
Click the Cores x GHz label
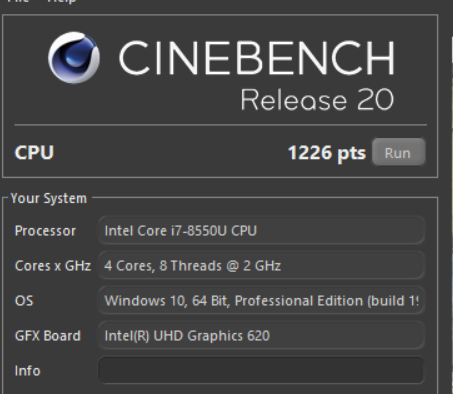click(53, 266)
